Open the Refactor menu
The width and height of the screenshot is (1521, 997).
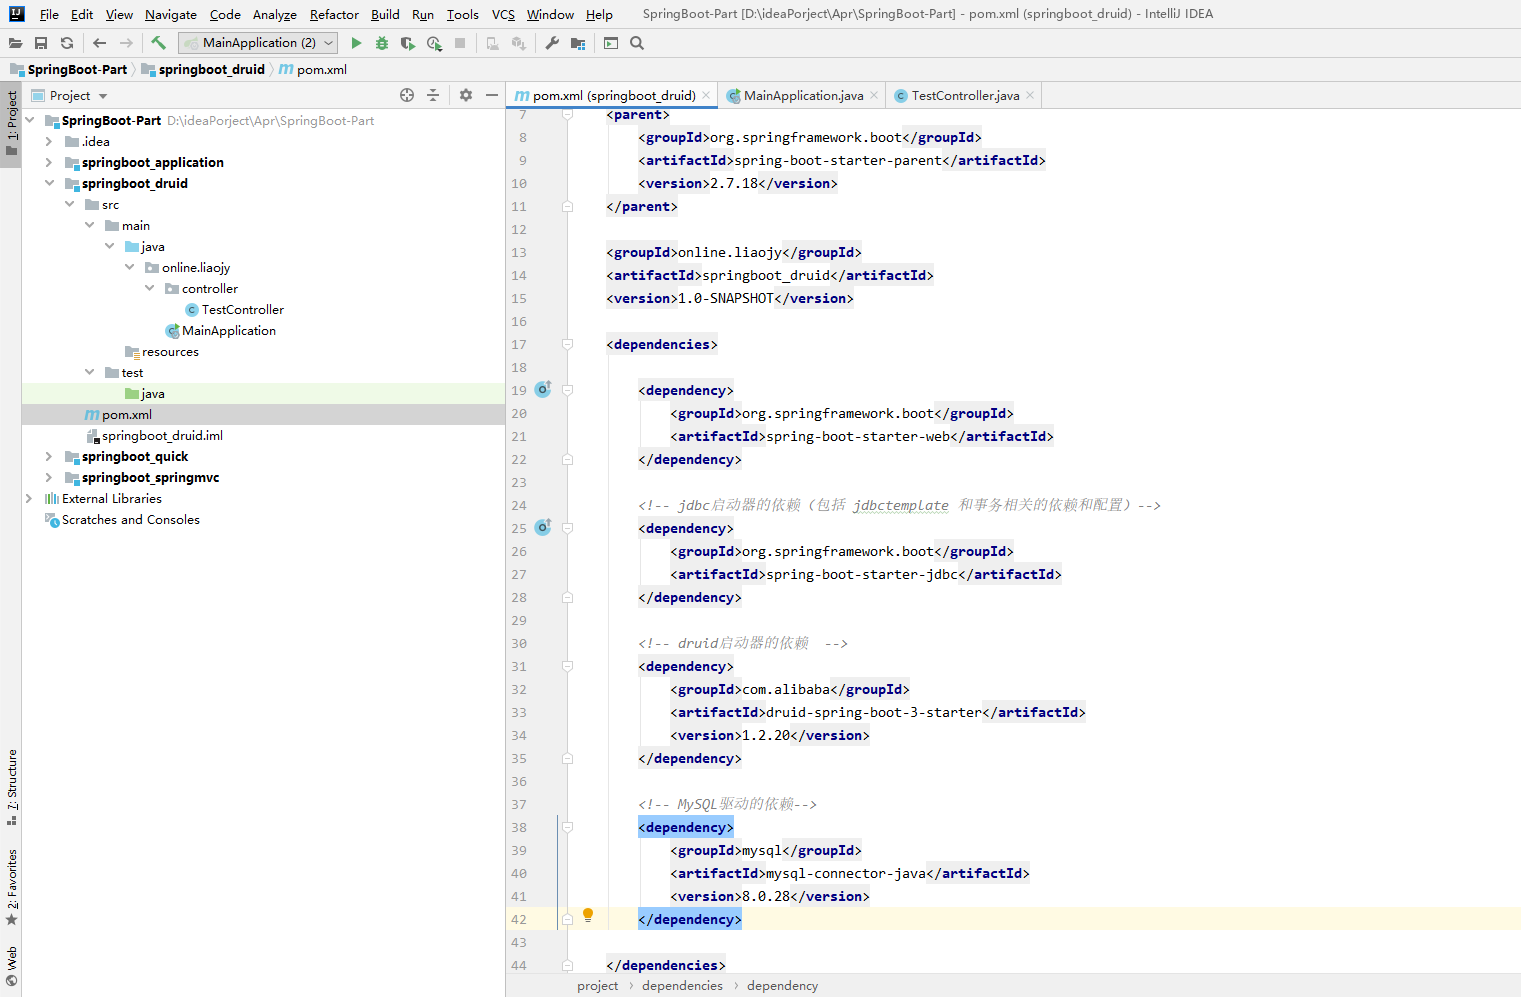click(x=334, y=14)
